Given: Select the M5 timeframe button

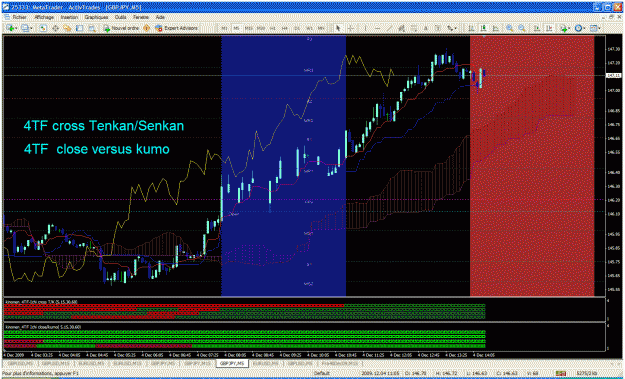Looking at the screenshot, I should (x=236, y=28).
